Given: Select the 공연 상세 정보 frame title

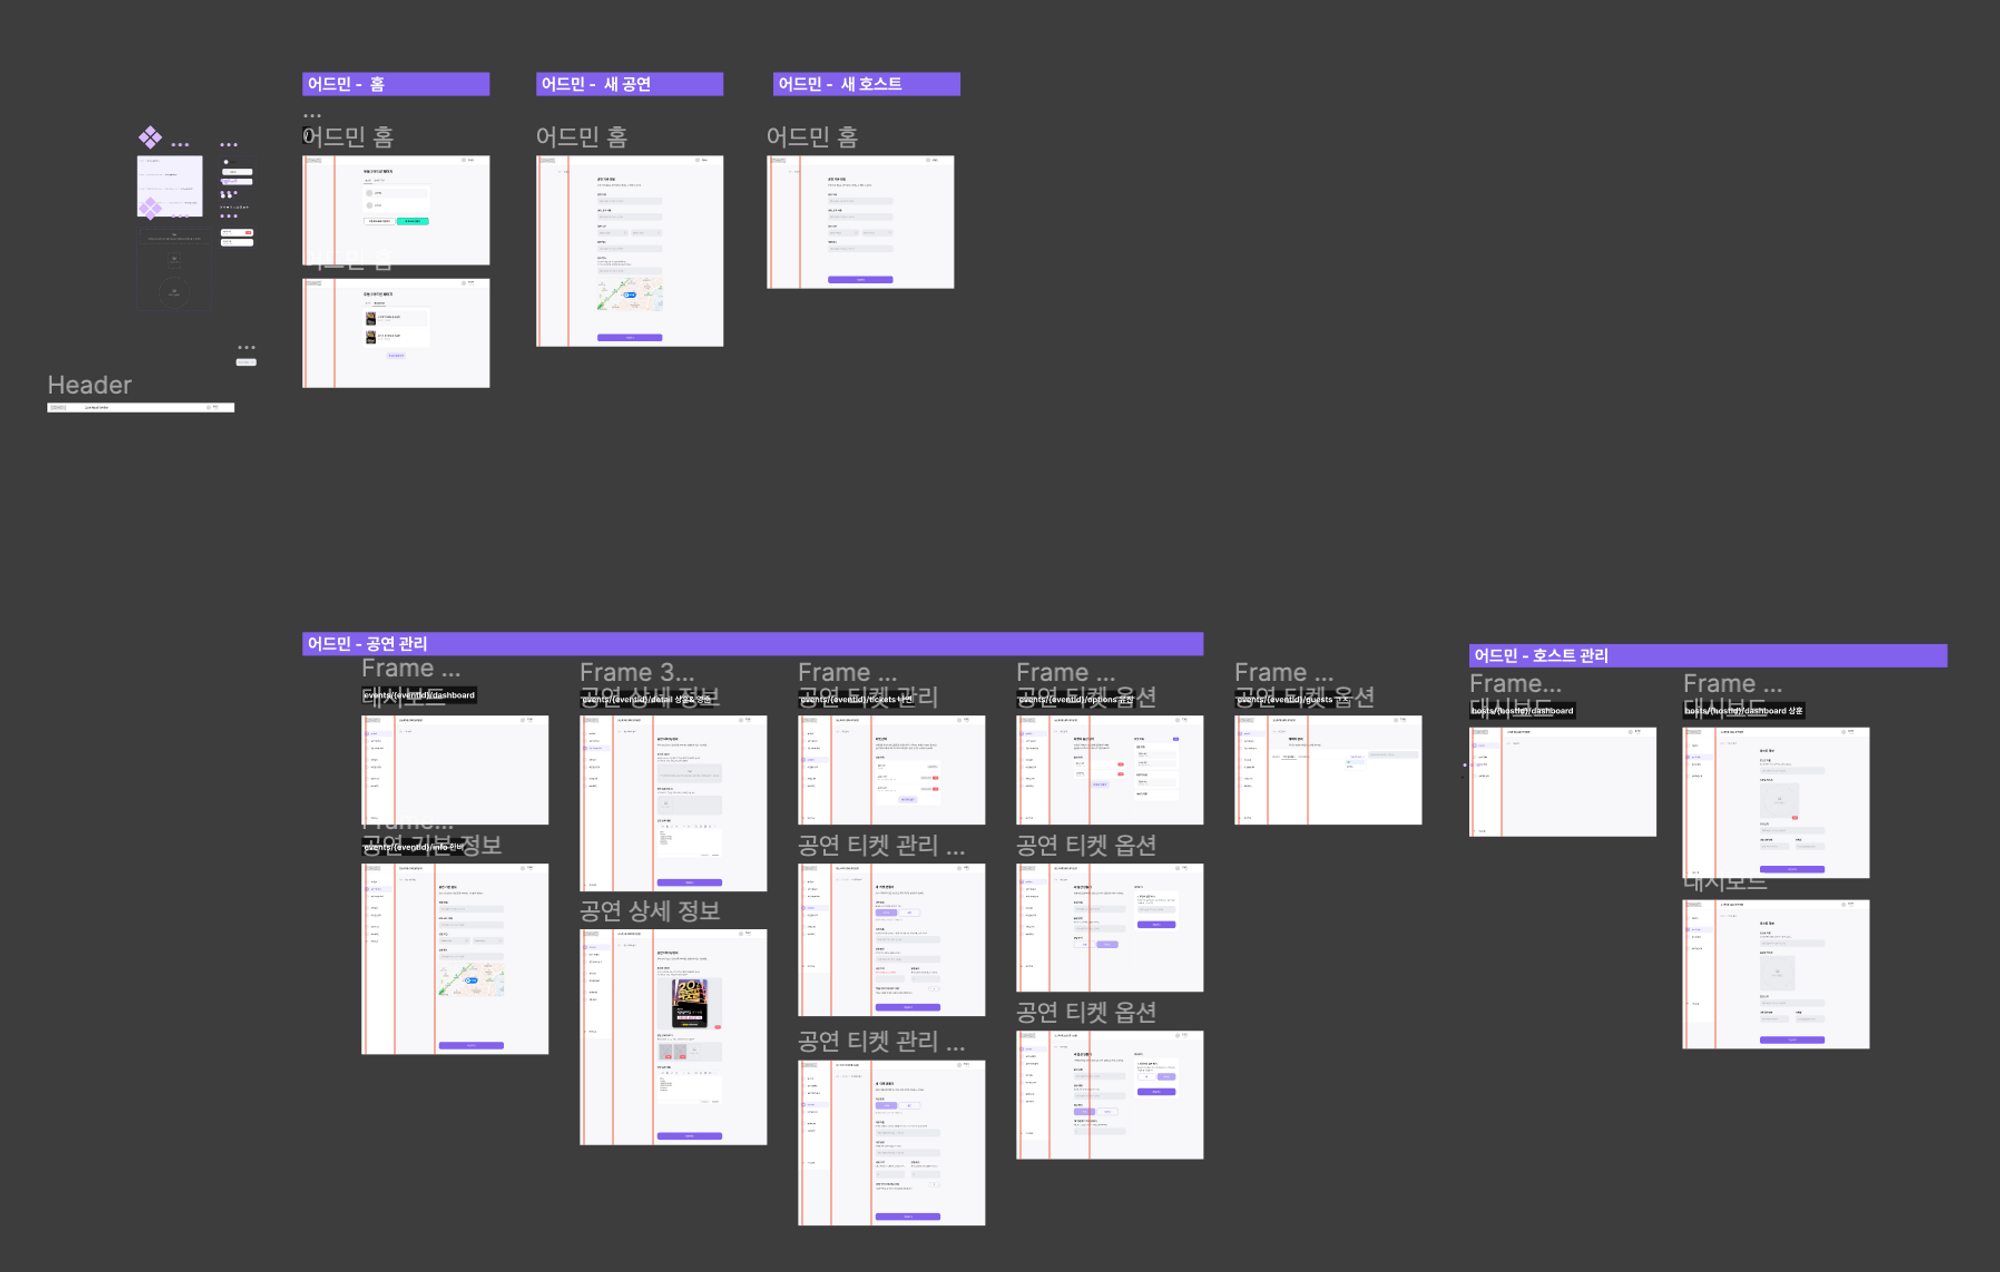Looking at the screenshot, I should pos(650,911).
